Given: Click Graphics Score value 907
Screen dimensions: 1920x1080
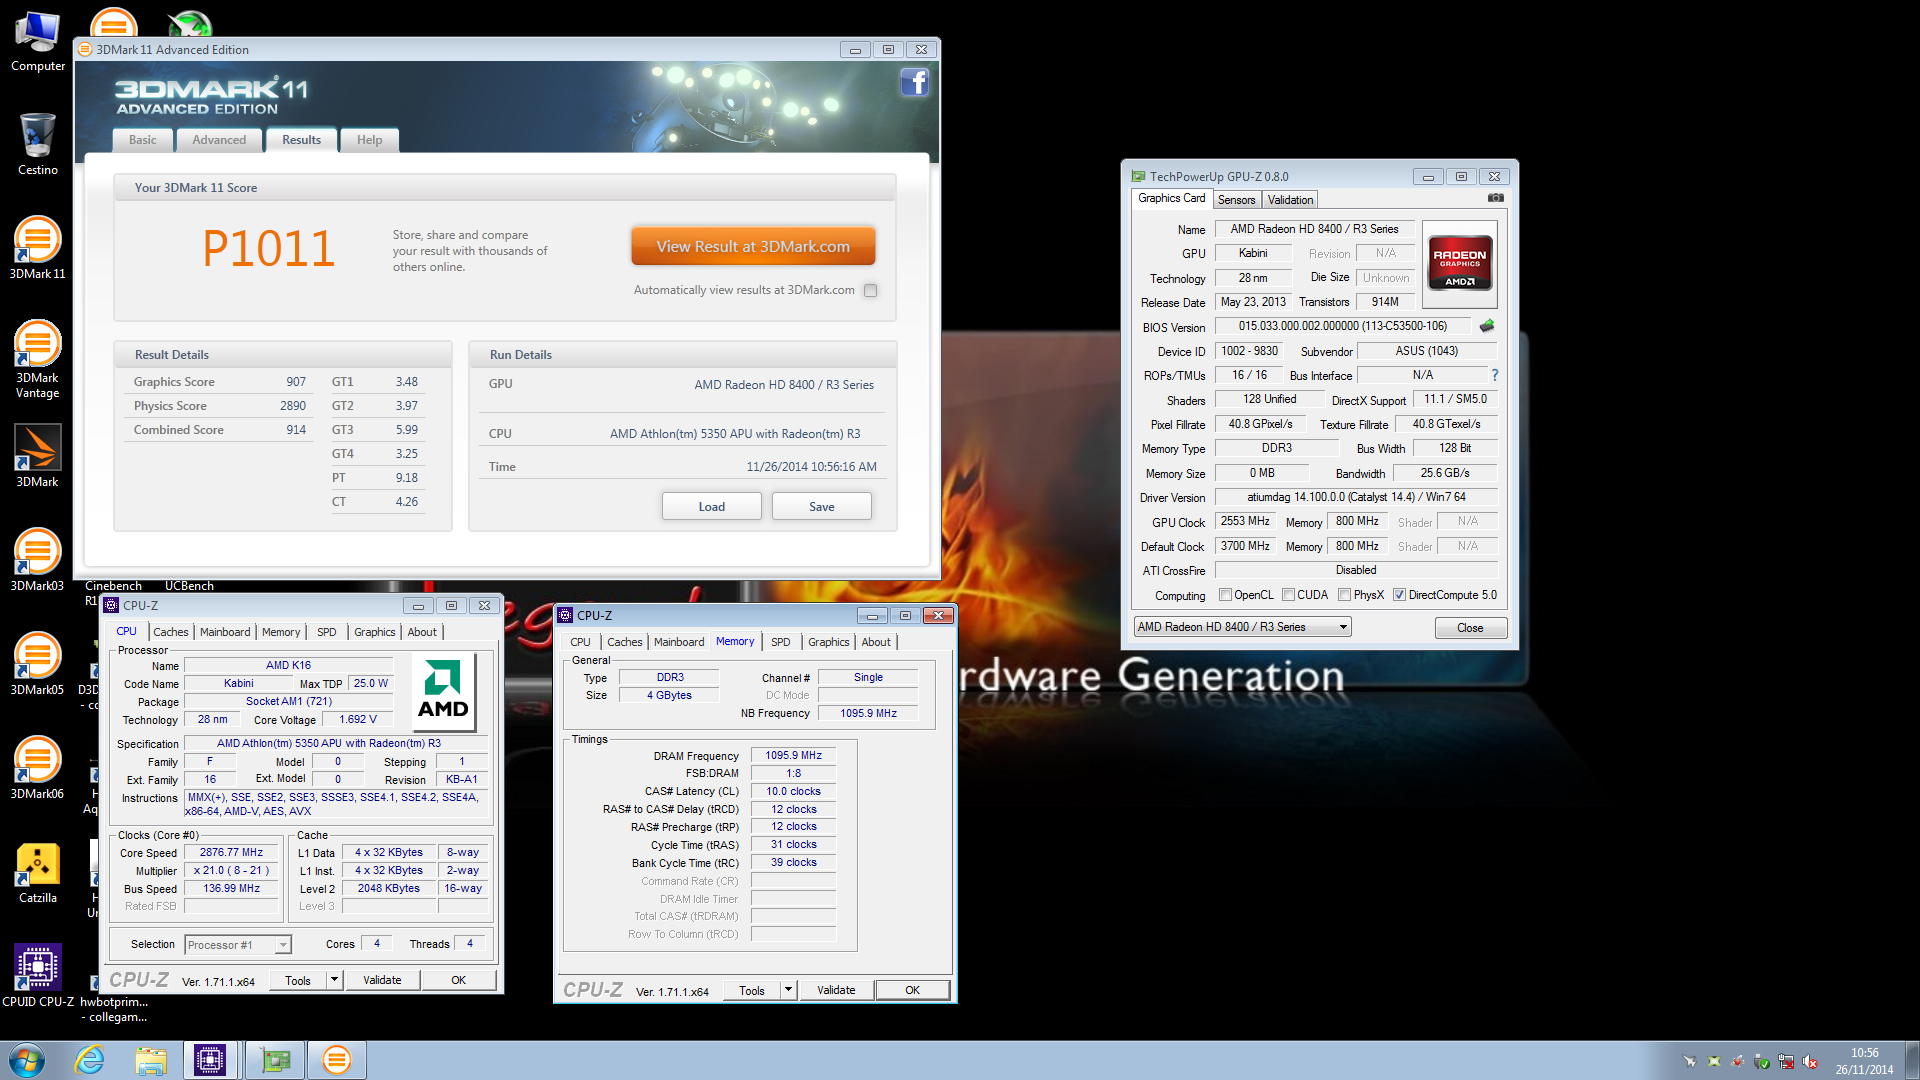Looking at the screenshot, I should click(296, 382).
